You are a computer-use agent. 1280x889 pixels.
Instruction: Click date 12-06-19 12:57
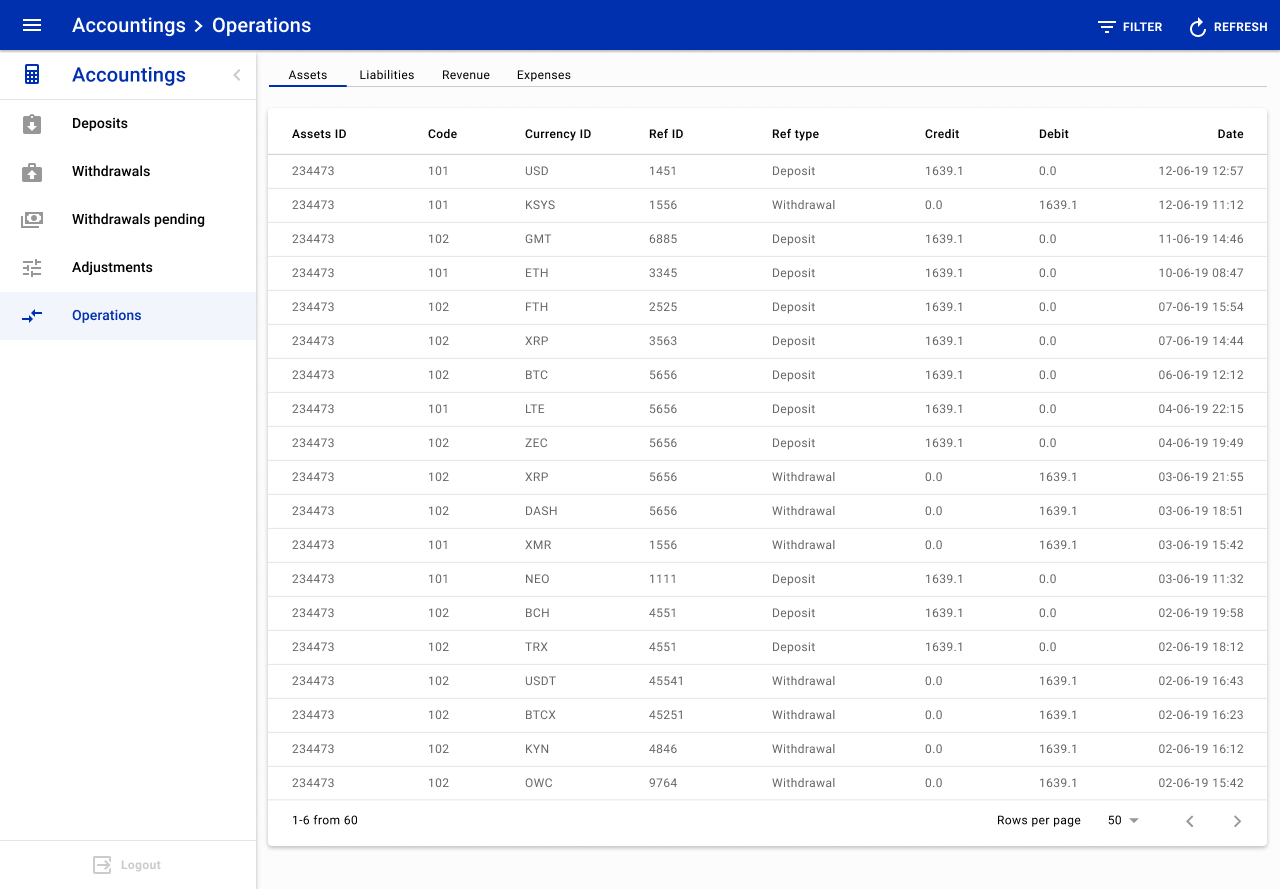click(1201, 171)
